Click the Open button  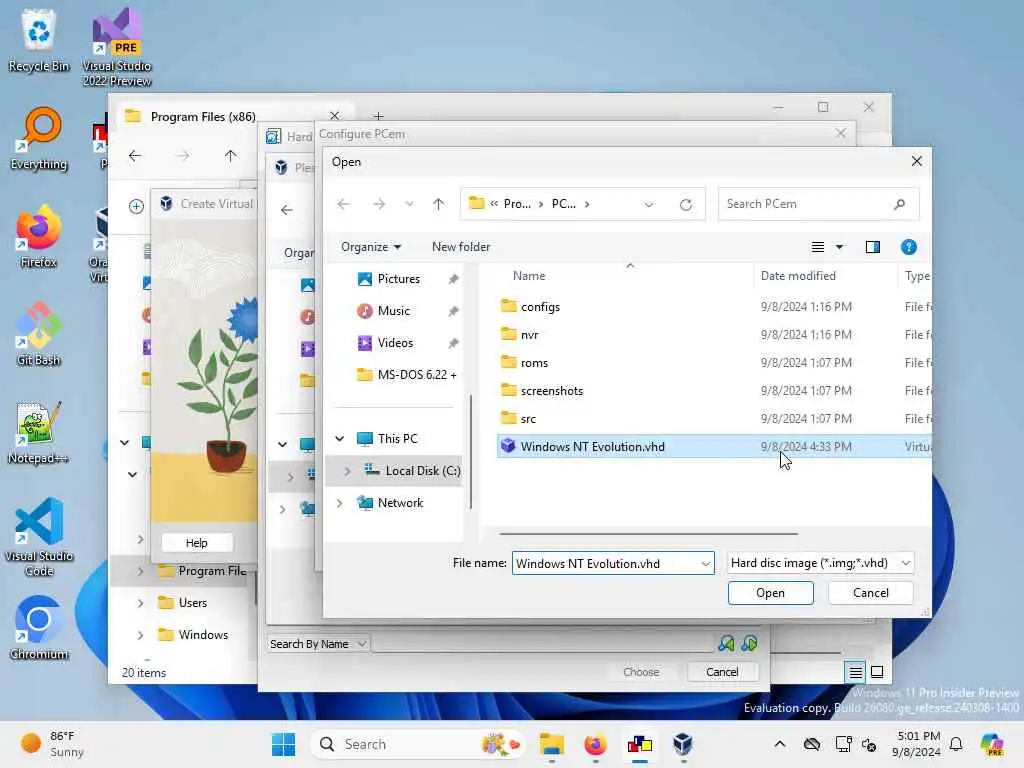[x=771, y=593]
